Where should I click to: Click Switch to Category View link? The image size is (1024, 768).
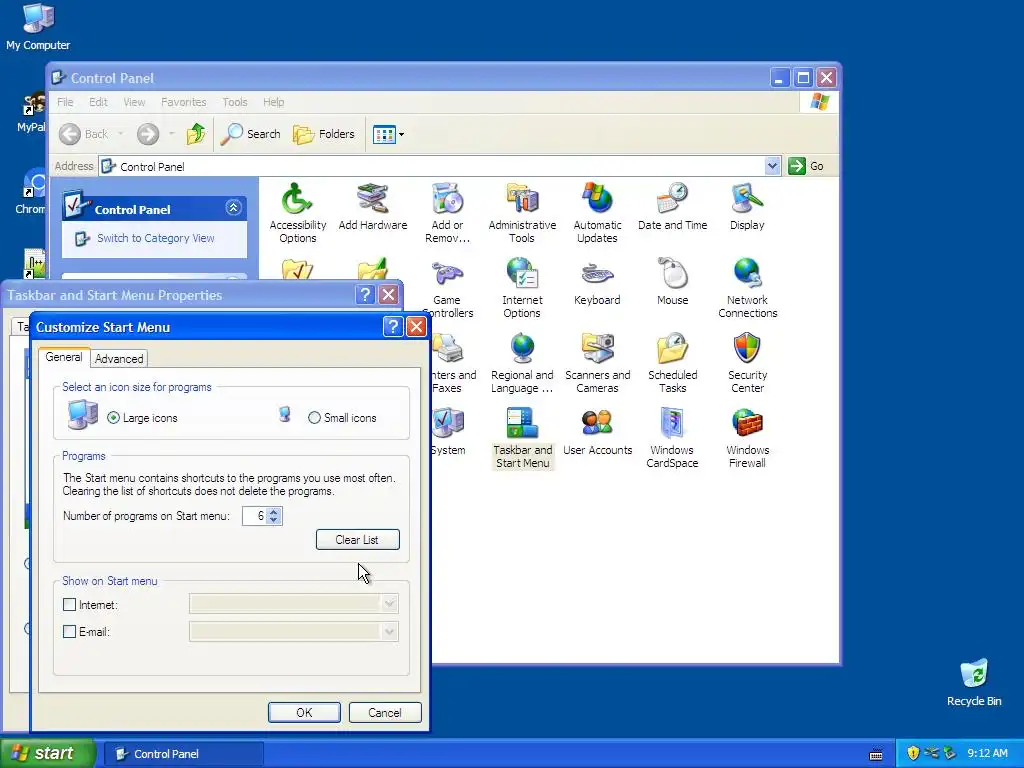pyautogui.click(x=155, y=238)
